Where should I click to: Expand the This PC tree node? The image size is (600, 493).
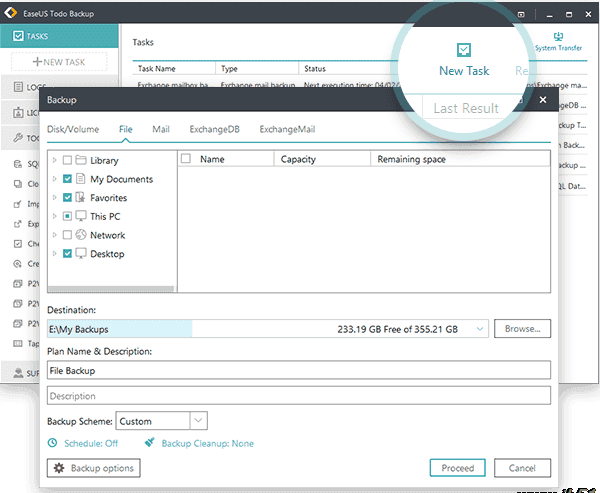click(x=54, y=216)
